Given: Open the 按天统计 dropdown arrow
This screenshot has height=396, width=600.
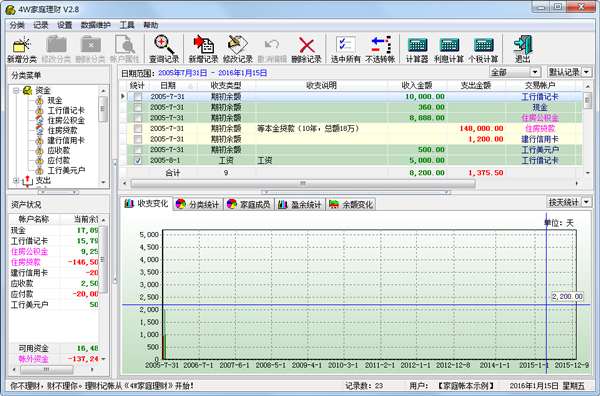Looking at the screenshot, I should pos(587,202).
